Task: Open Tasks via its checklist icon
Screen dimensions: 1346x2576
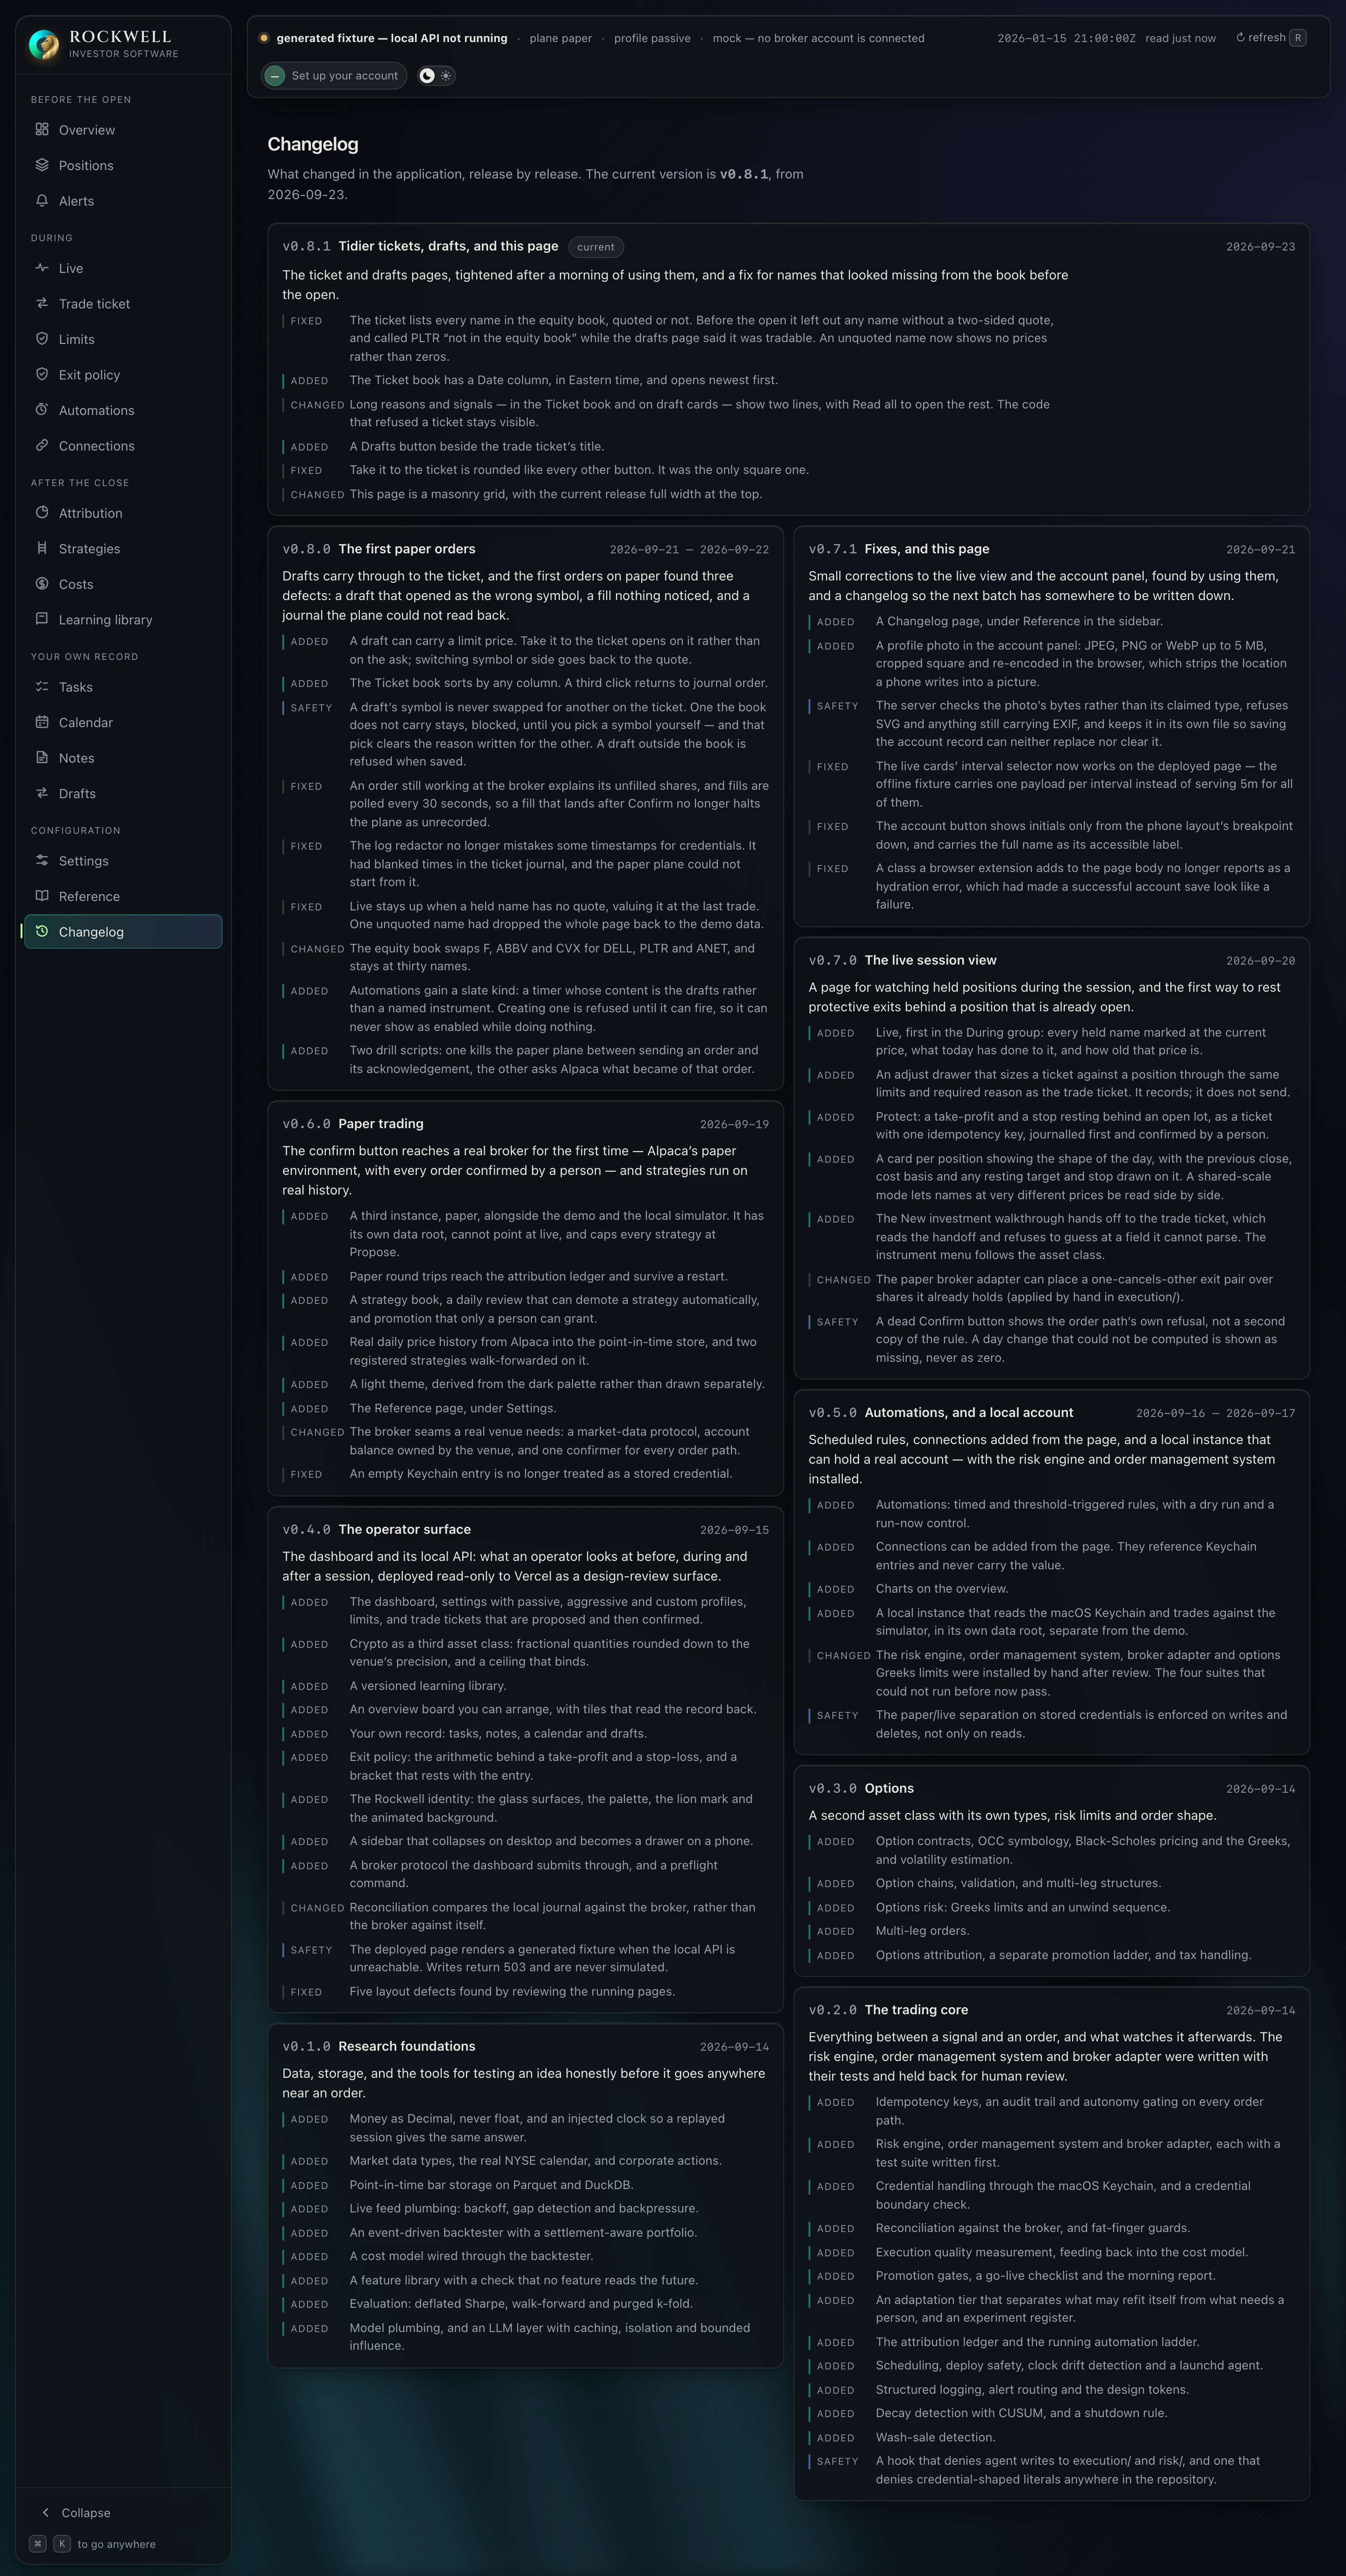Action: click(42, 687)
